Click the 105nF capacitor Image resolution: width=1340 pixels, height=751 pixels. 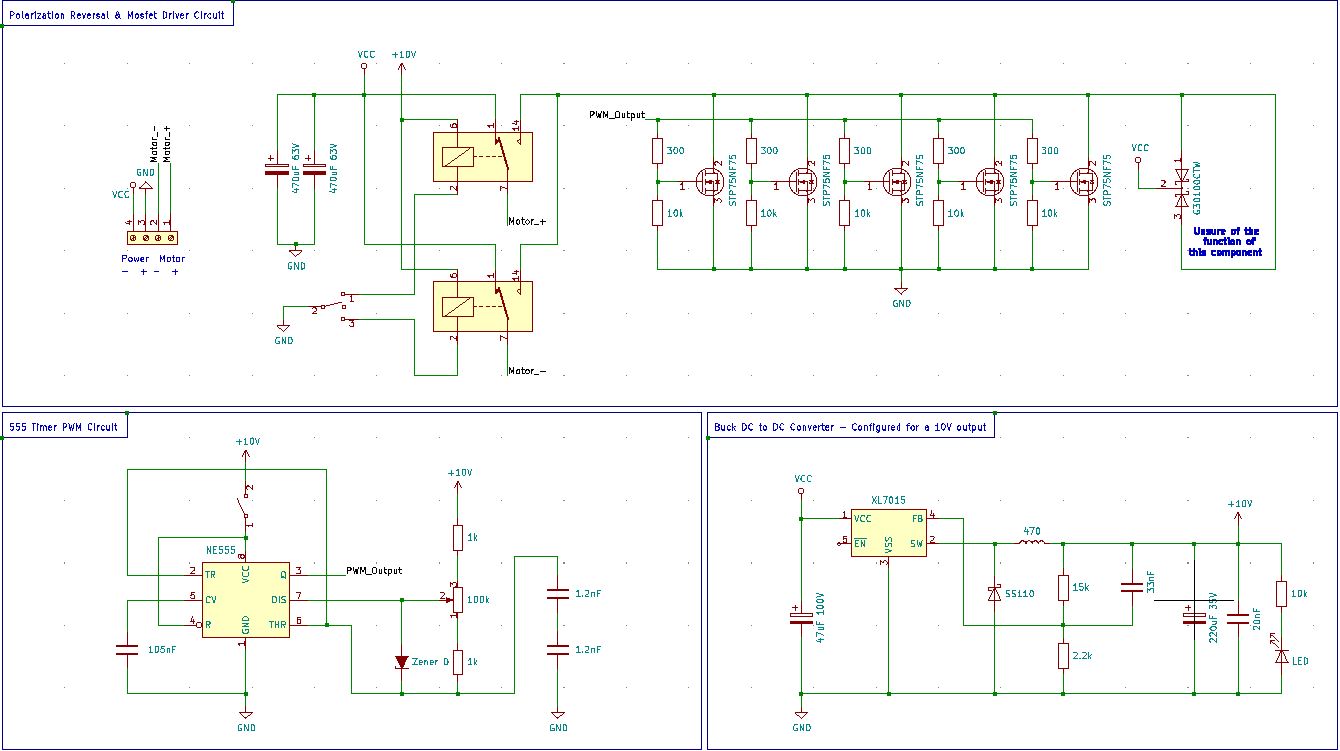tap(126, 650)
